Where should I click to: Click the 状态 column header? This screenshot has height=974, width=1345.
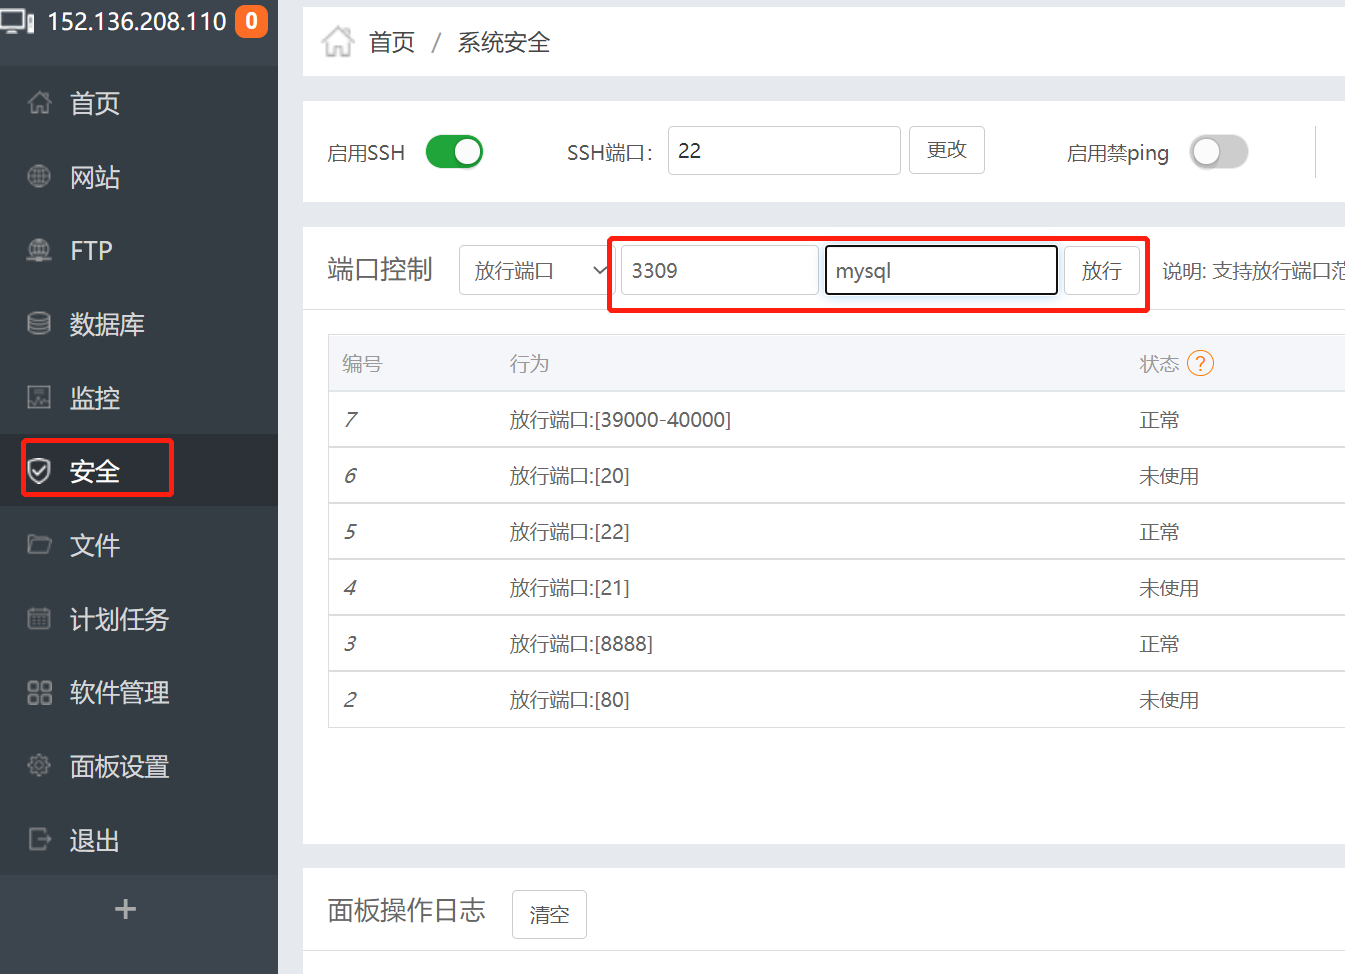coord(1159,364)
